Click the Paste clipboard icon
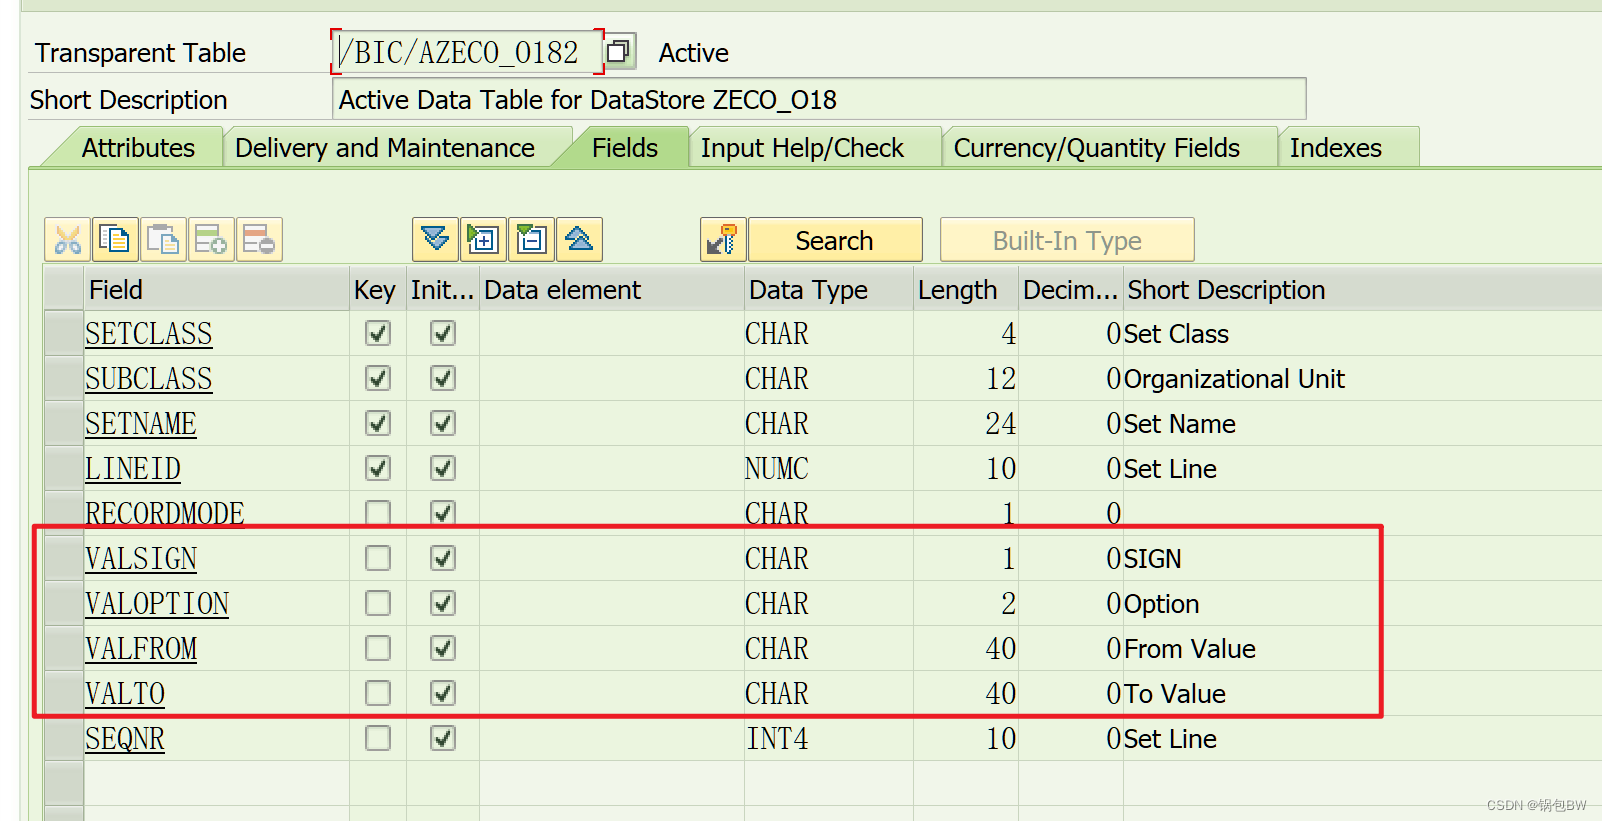The height and width of the screenshot is (821, 1602). (163, 240)
